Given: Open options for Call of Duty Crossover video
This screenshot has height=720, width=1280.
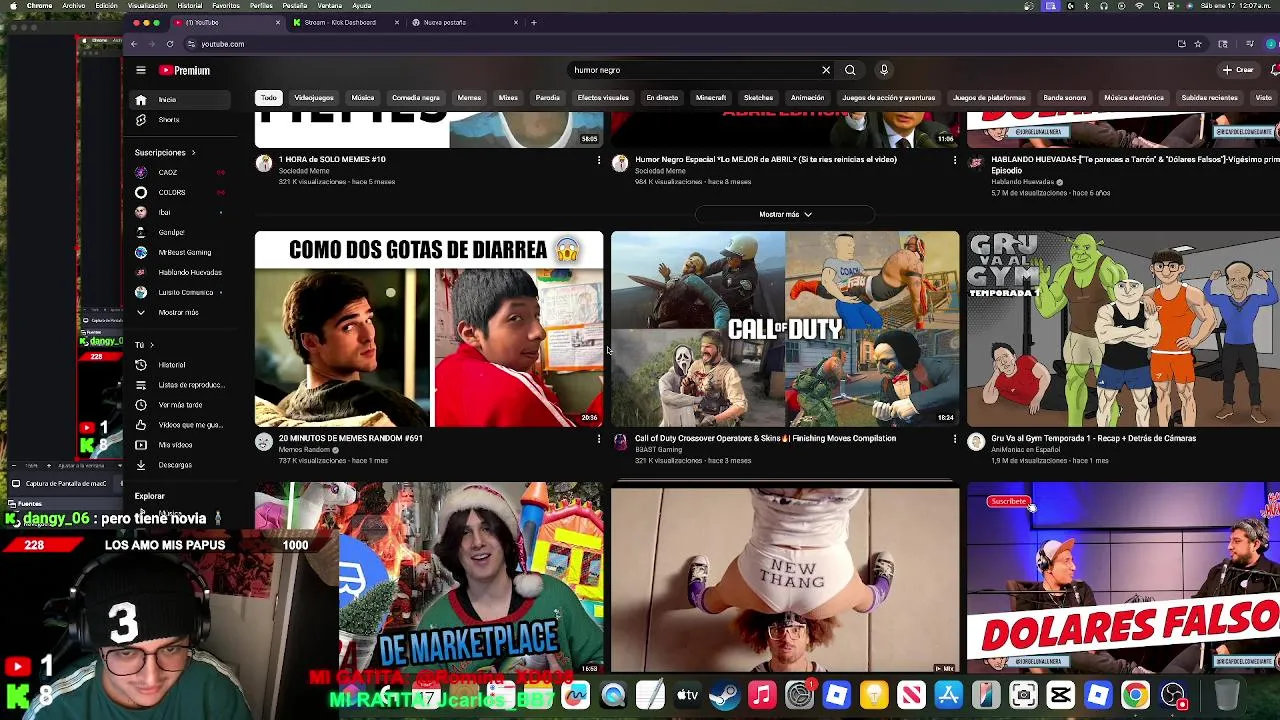Looking at the screenshot, I should tap(954, 439).
